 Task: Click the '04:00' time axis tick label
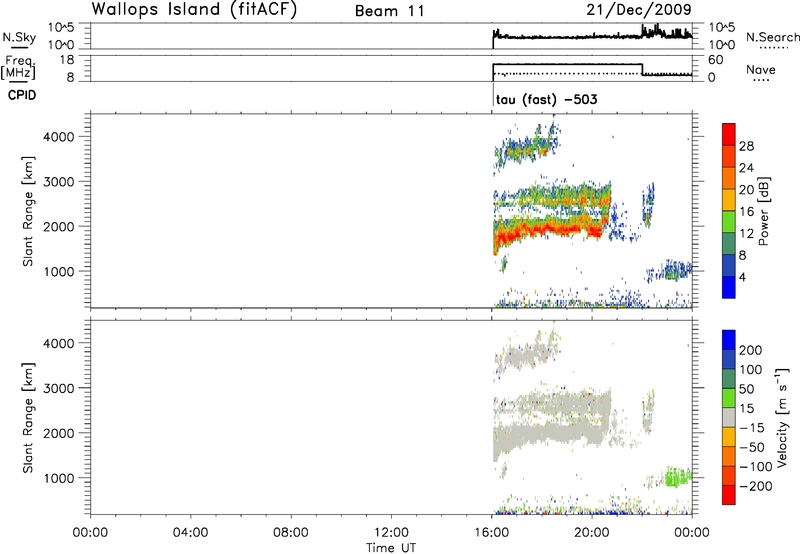pyautogui.click(x=190, y=533)
